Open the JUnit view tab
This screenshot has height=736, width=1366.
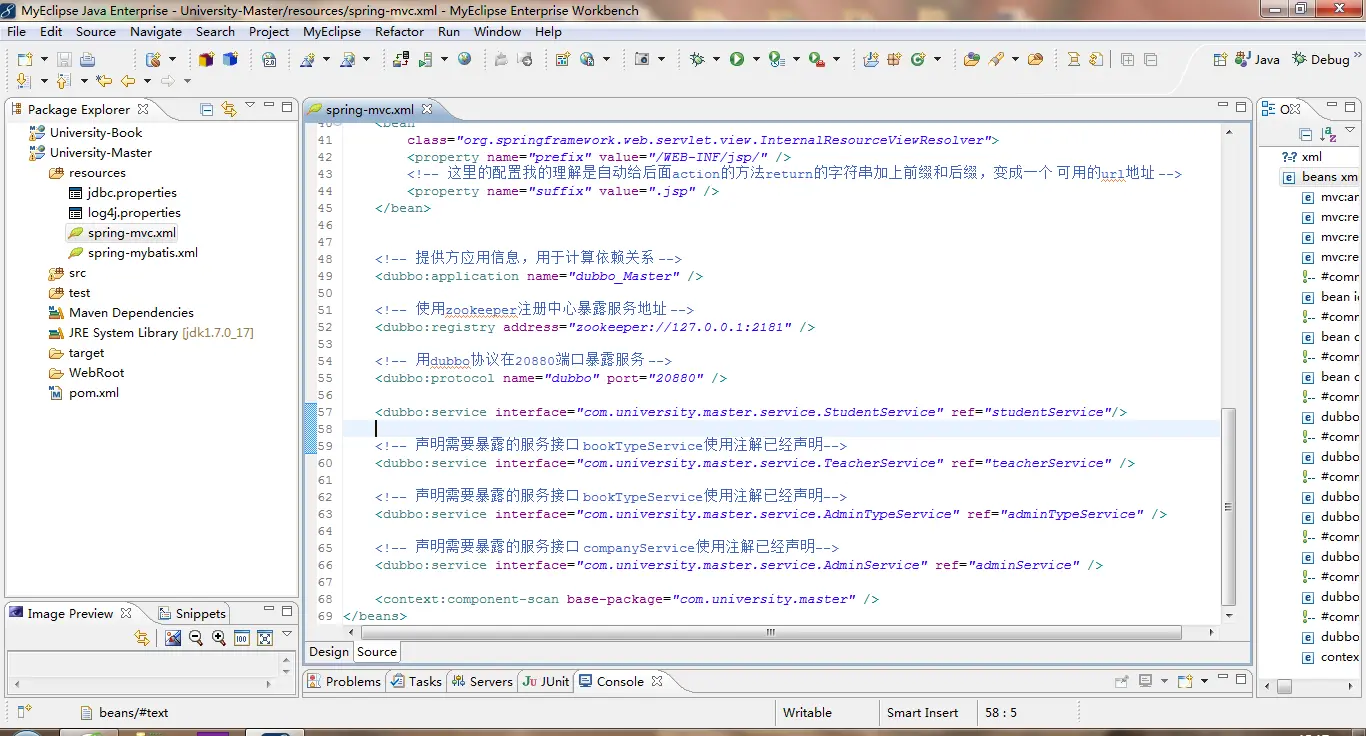tap(546, 681)
